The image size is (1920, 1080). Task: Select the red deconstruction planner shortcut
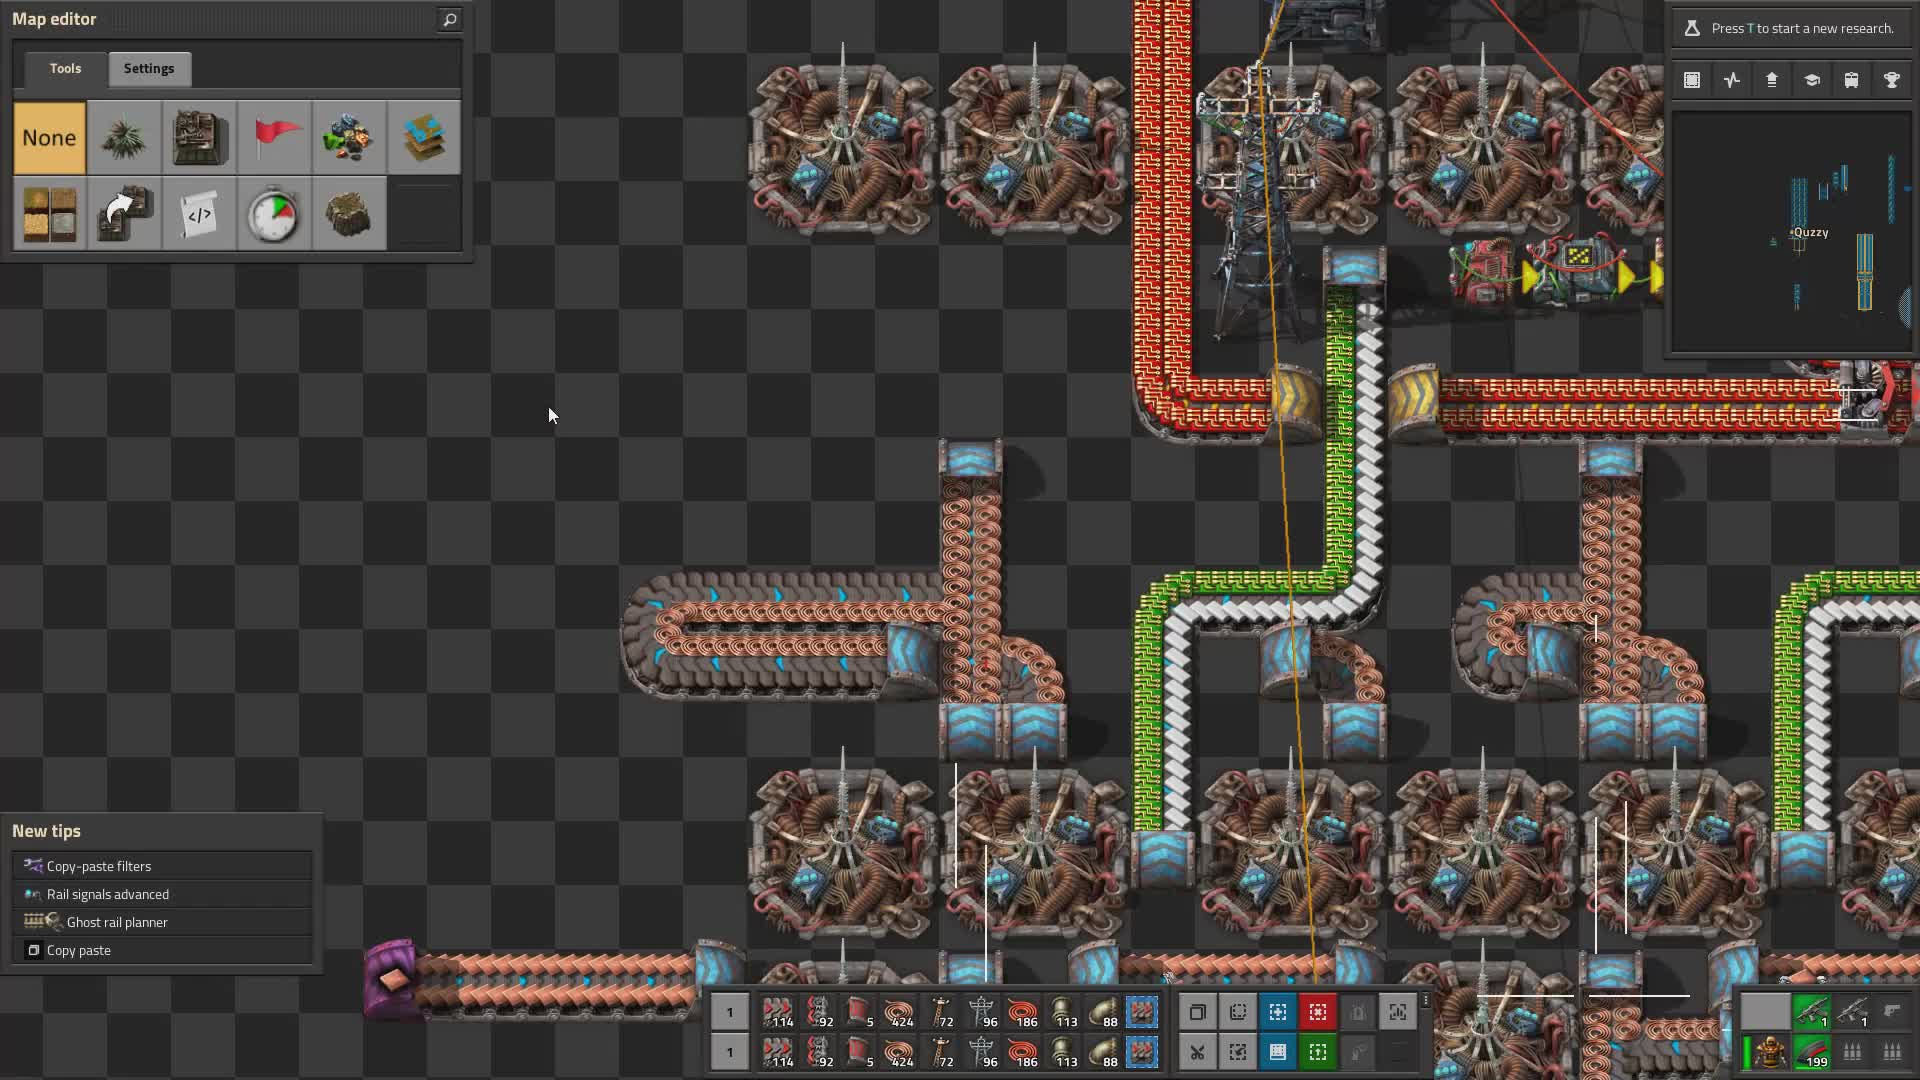tap(1318, 1012)
